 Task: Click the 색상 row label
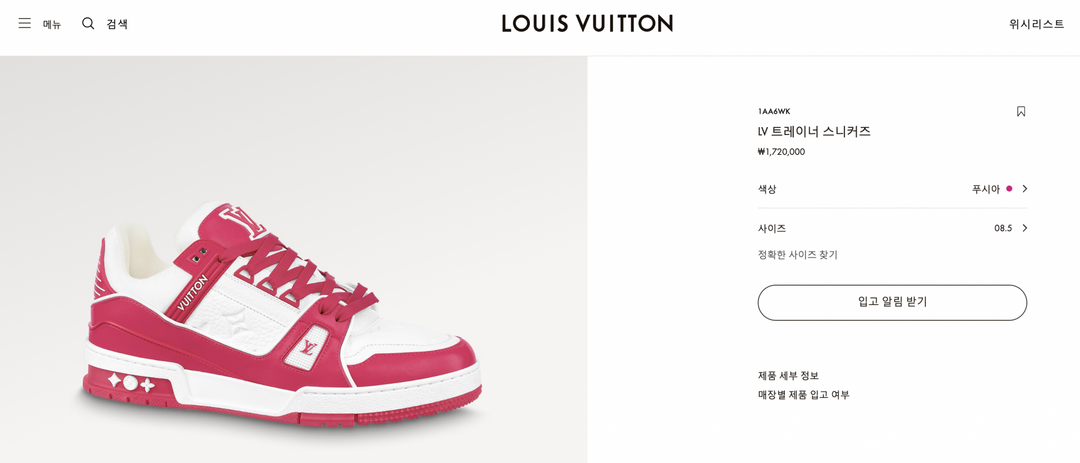(x=767, y=189)
